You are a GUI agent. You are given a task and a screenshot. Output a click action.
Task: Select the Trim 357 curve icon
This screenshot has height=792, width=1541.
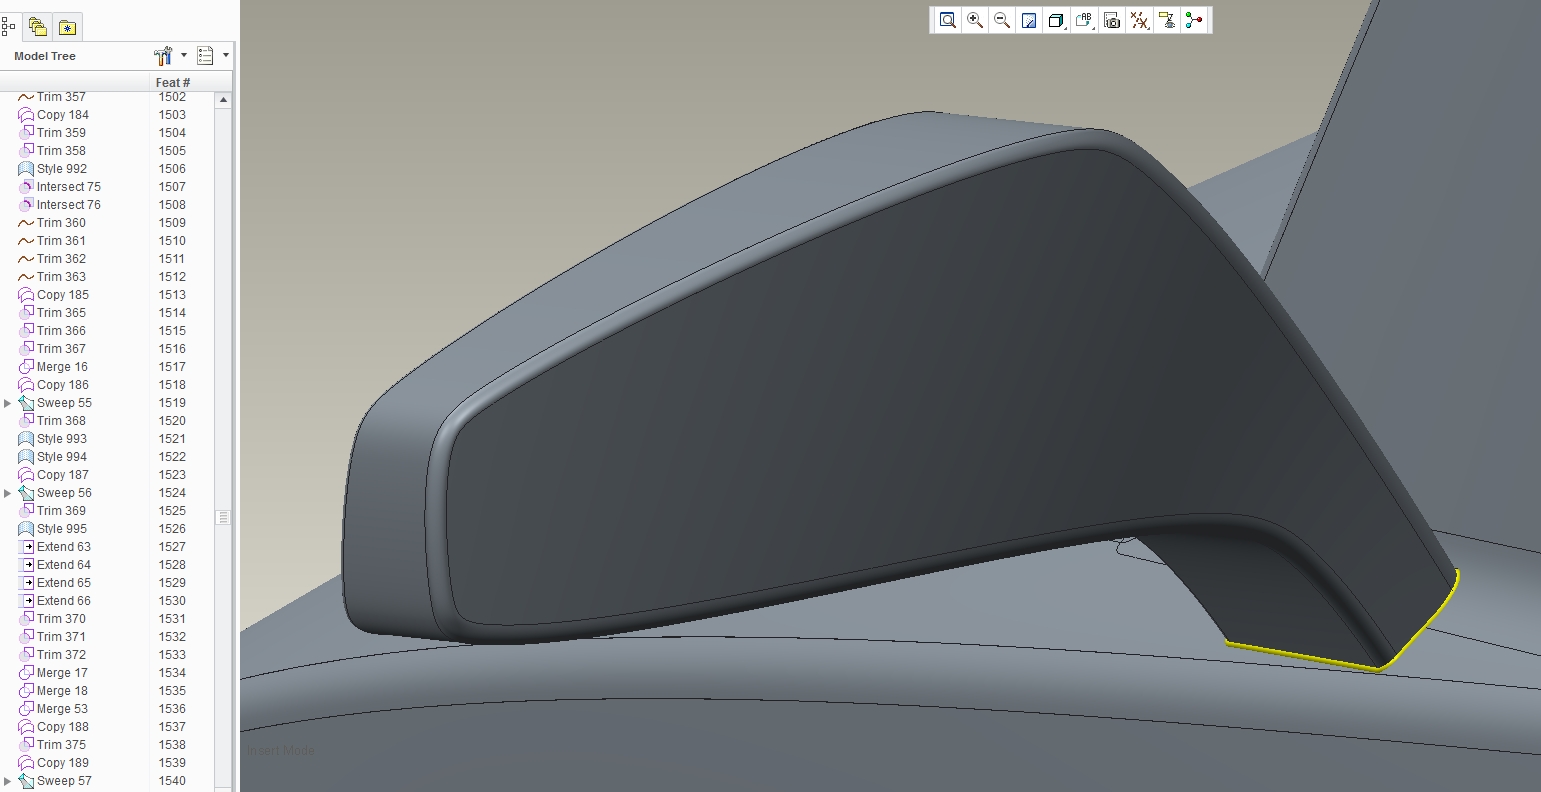coord(26,97)
